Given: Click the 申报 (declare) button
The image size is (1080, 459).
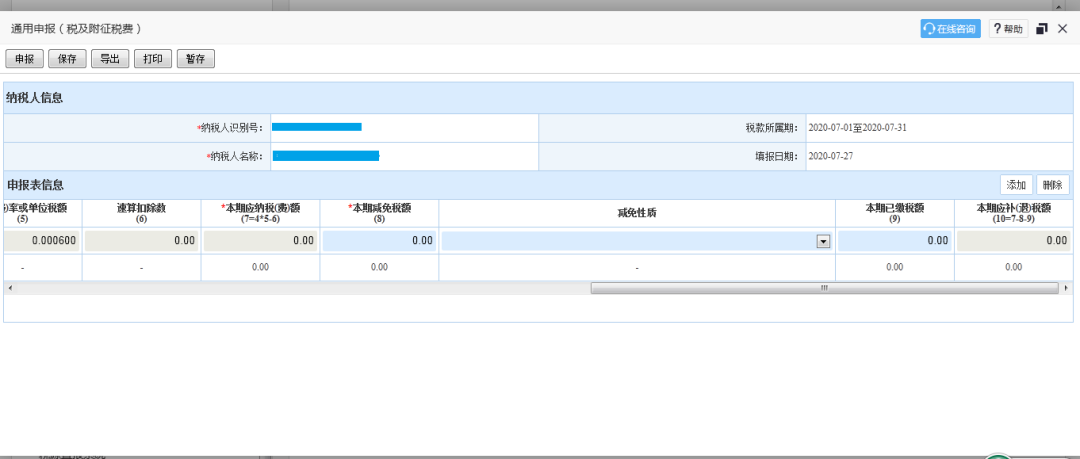Looking at the screenshot, I should pyautogui.click(x=25, y=59).
